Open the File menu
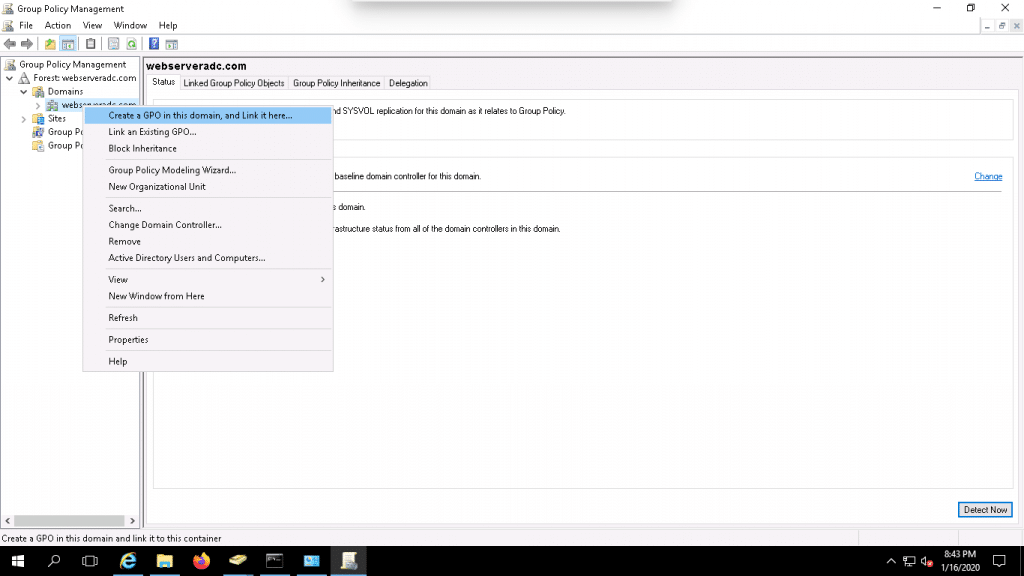Image resolution: width=1024 pixels, height=576 pixels. pyautogui.click(x=26, y=25)
